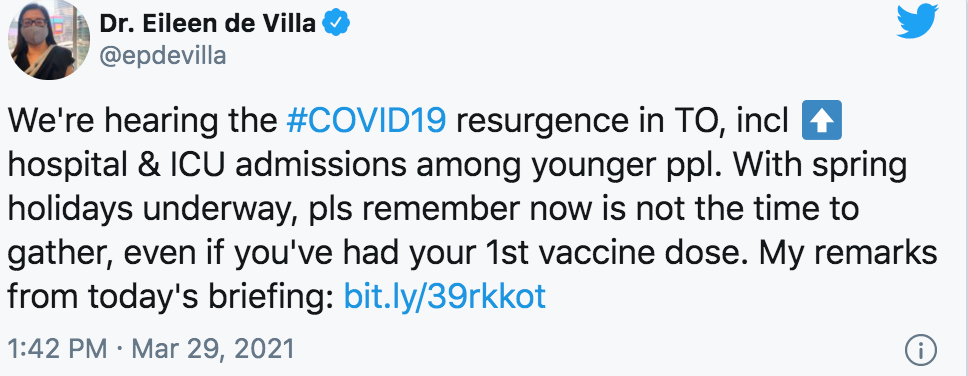
Task: Click the "from today's briefing:" text
Action: 170,297
